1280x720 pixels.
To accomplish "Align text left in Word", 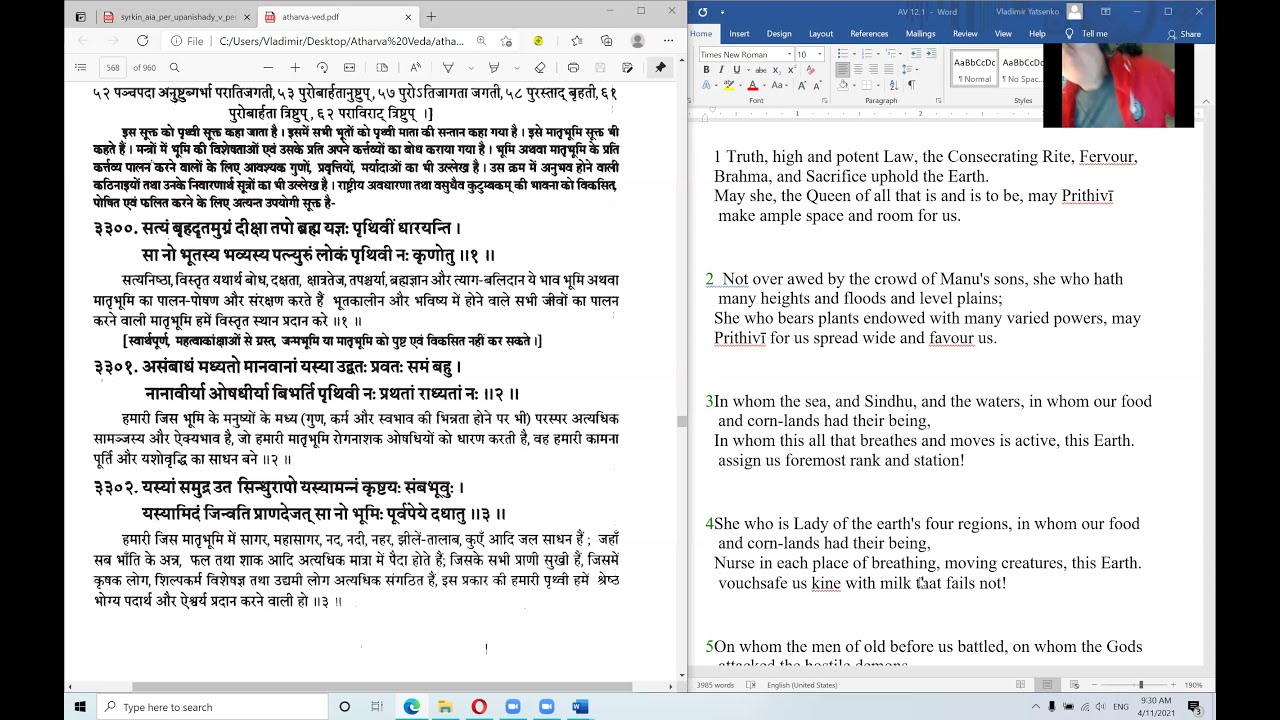I will [843, 69].
